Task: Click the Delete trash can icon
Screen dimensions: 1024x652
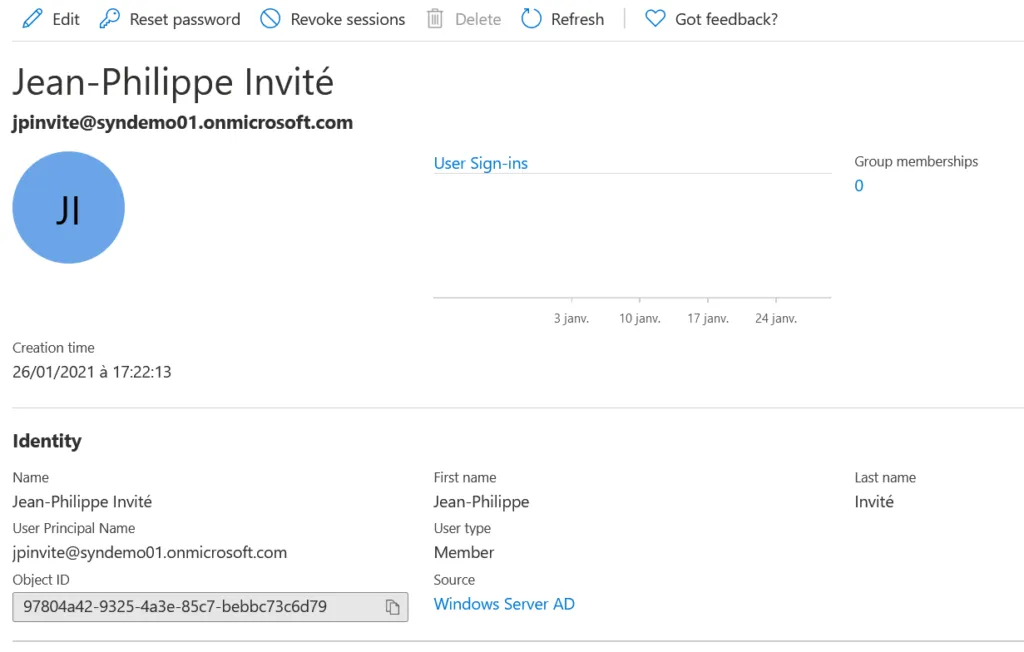Action: [435, 19]
